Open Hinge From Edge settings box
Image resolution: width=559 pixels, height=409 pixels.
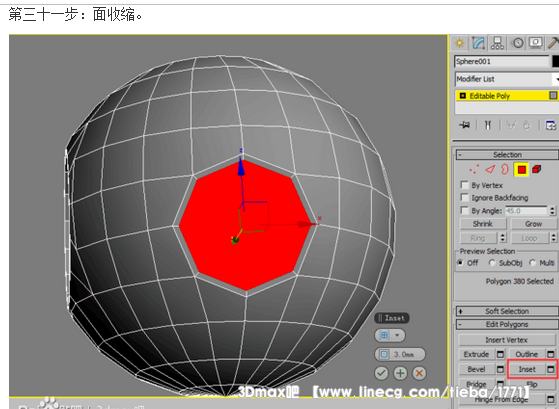(x=550, y=399)
